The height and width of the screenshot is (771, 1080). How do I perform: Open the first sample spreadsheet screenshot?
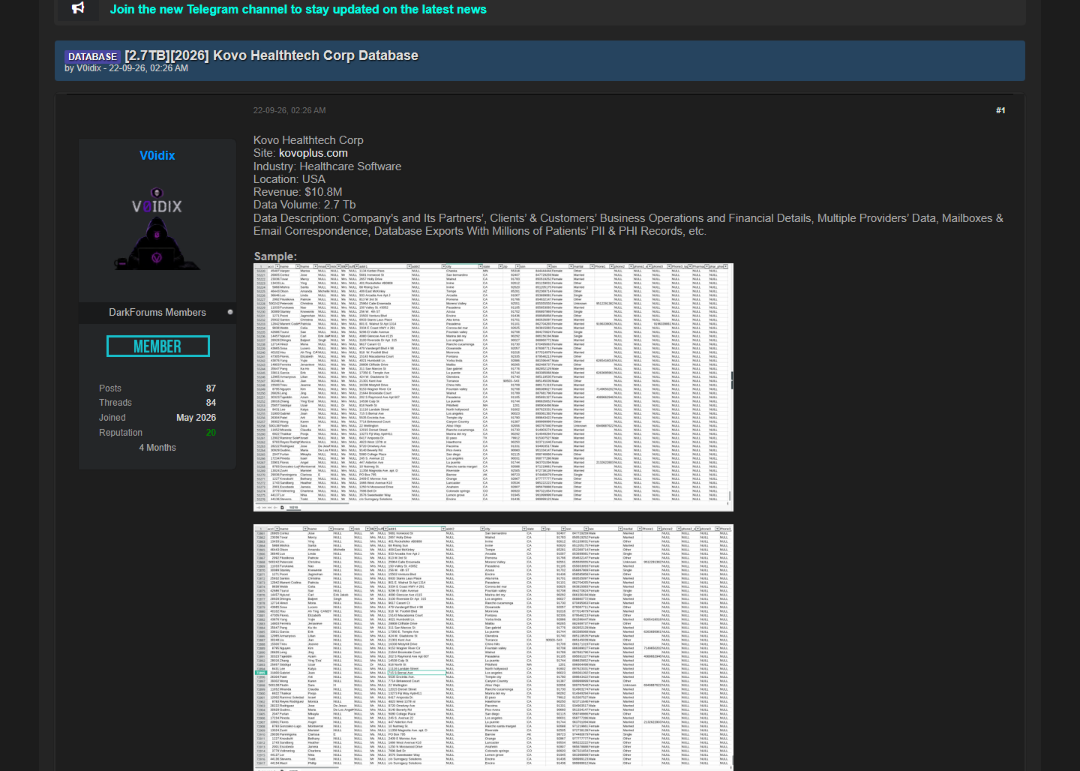[493, 387]
